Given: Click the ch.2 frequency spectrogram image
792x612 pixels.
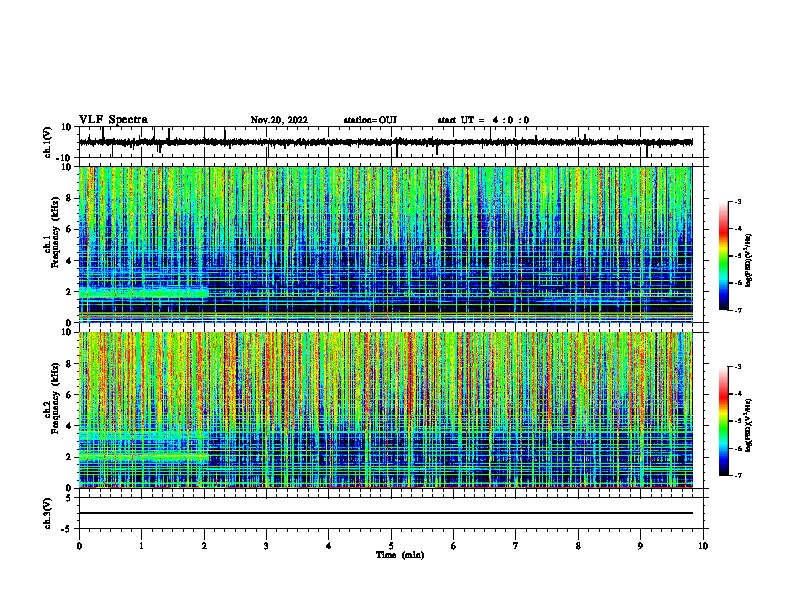Looking at the screenshot, I should 385,410.
